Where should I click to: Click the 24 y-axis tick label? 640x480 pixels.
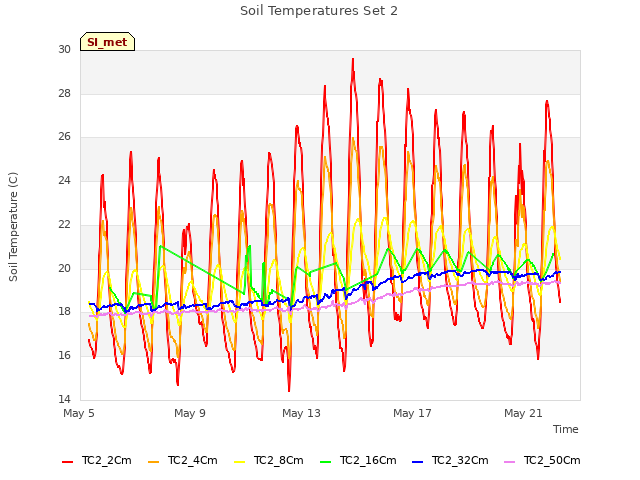coord(64,180)
